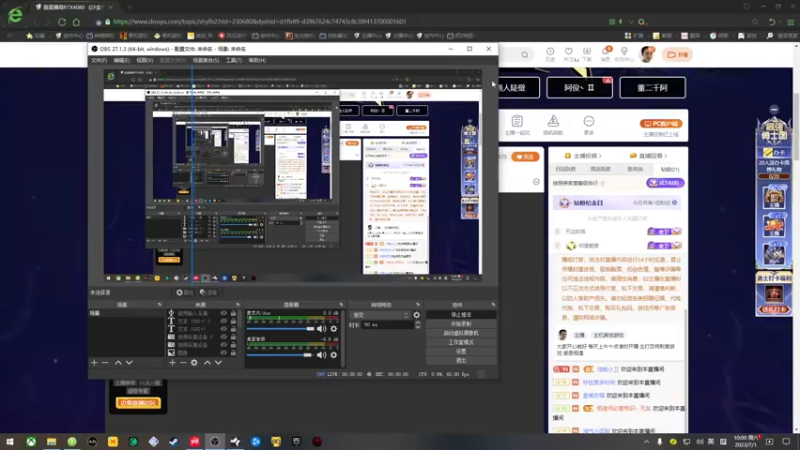Open Audio Mixer panel dock options icon
Screen dimensions: 800x450
click(x=341, y=305)
